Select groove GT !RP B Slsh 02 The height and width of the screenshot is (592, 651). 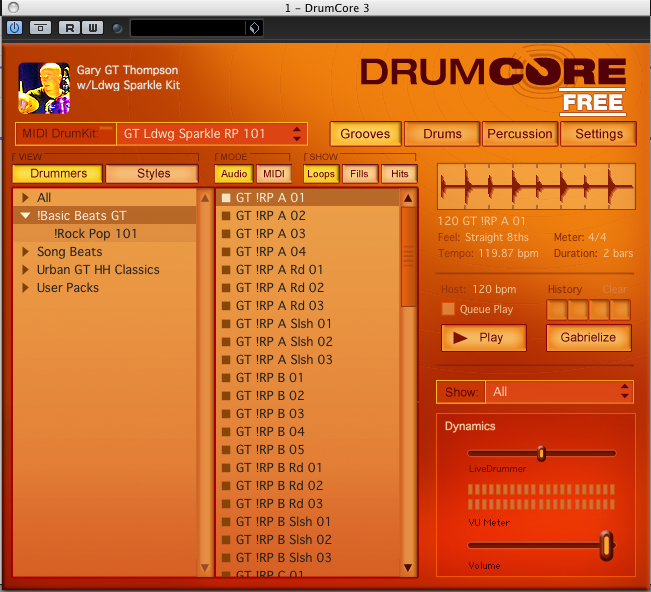click(x=308, y=540)
